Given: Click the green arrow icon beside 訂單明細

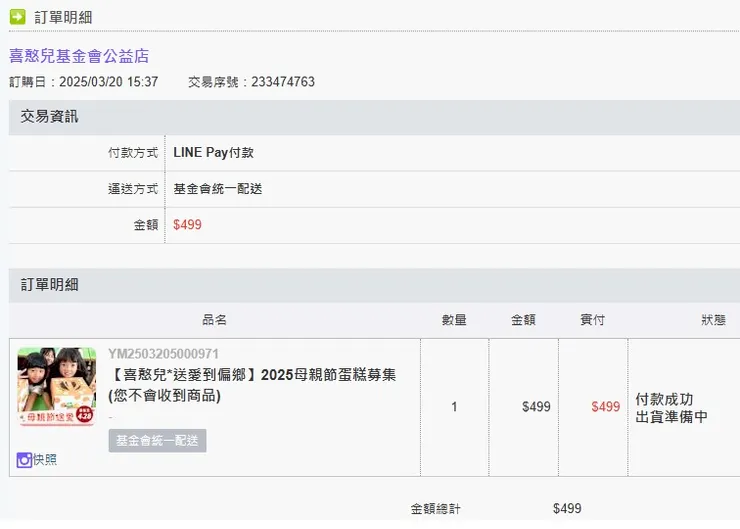Looking at the screenshot, I should click(x=18, y=17).
